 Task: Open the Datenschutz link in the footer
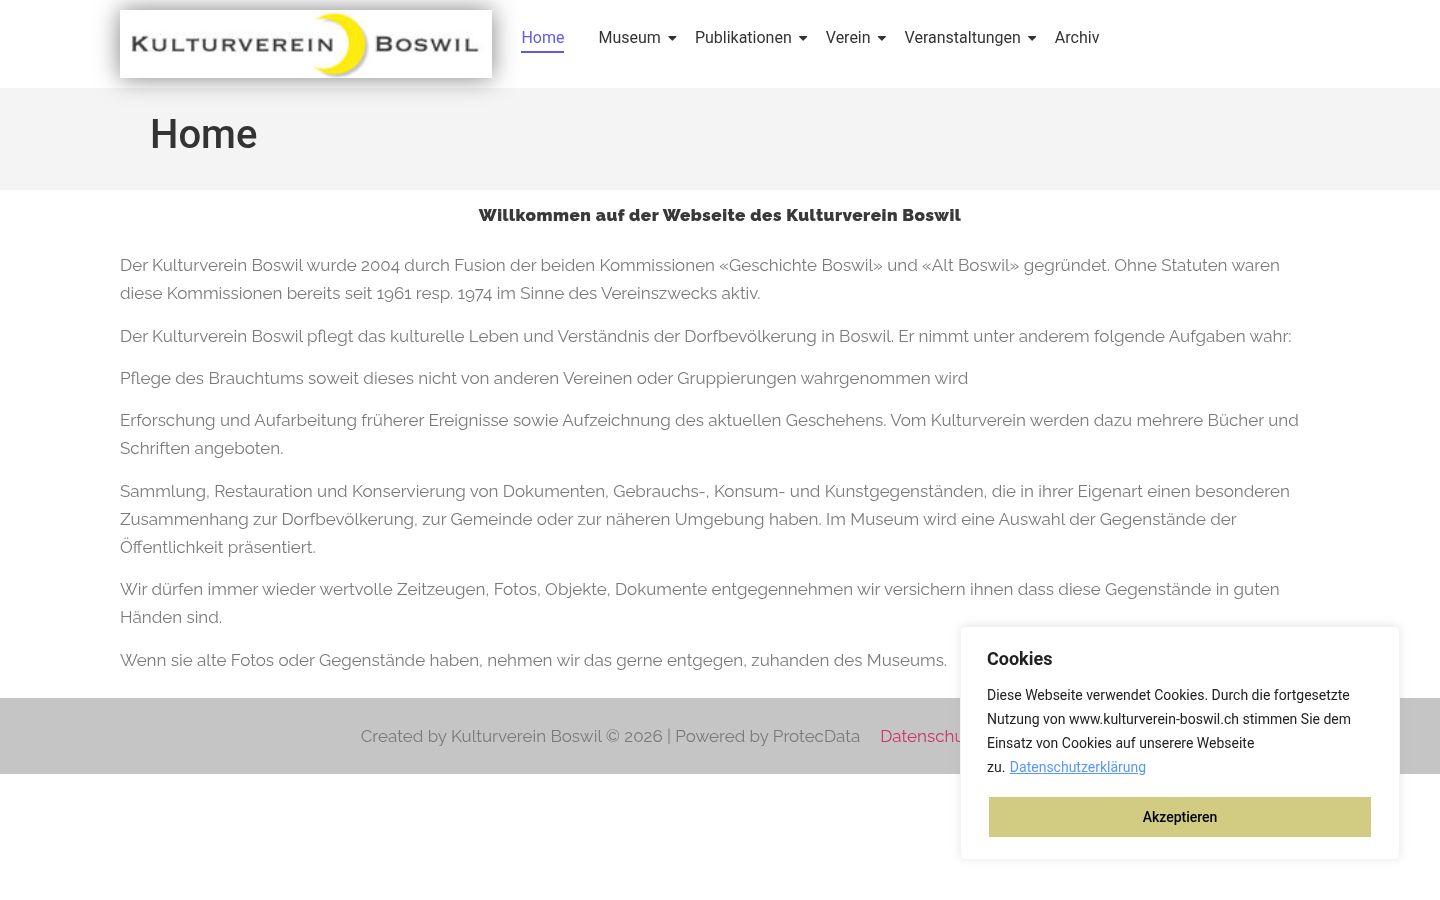(920, 736)
